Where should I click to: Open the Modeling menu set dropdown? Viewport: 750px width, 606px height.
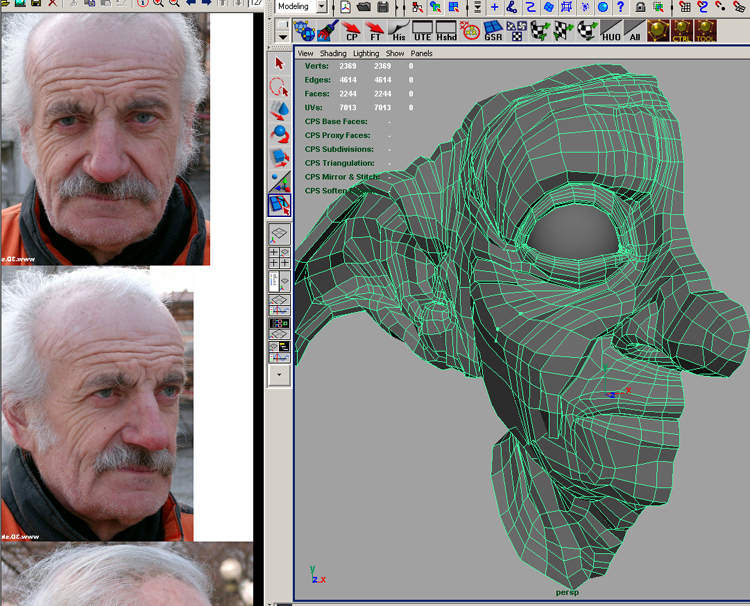[321, 7]
